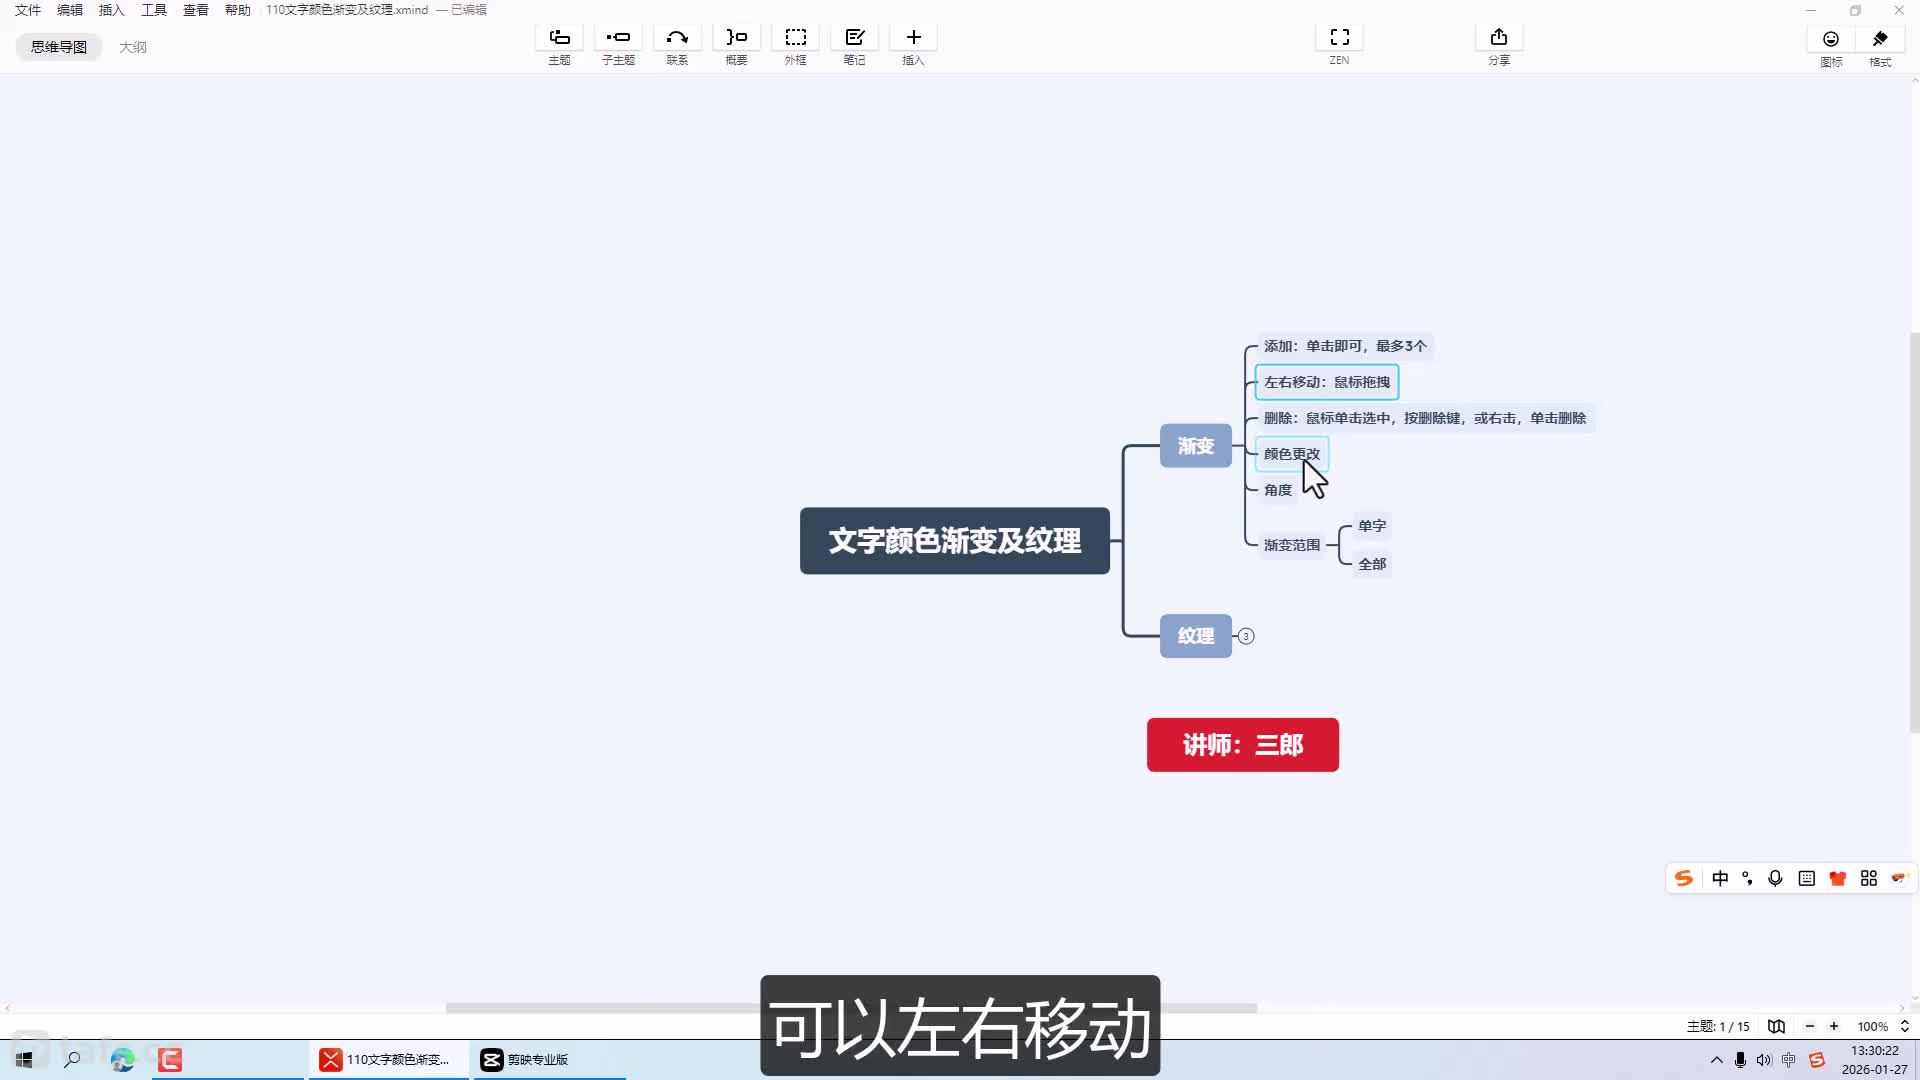Add a 子主题 (subtopic) via the toolbar
Viewport: 1920px width, 1080px height.
point(618,38)
